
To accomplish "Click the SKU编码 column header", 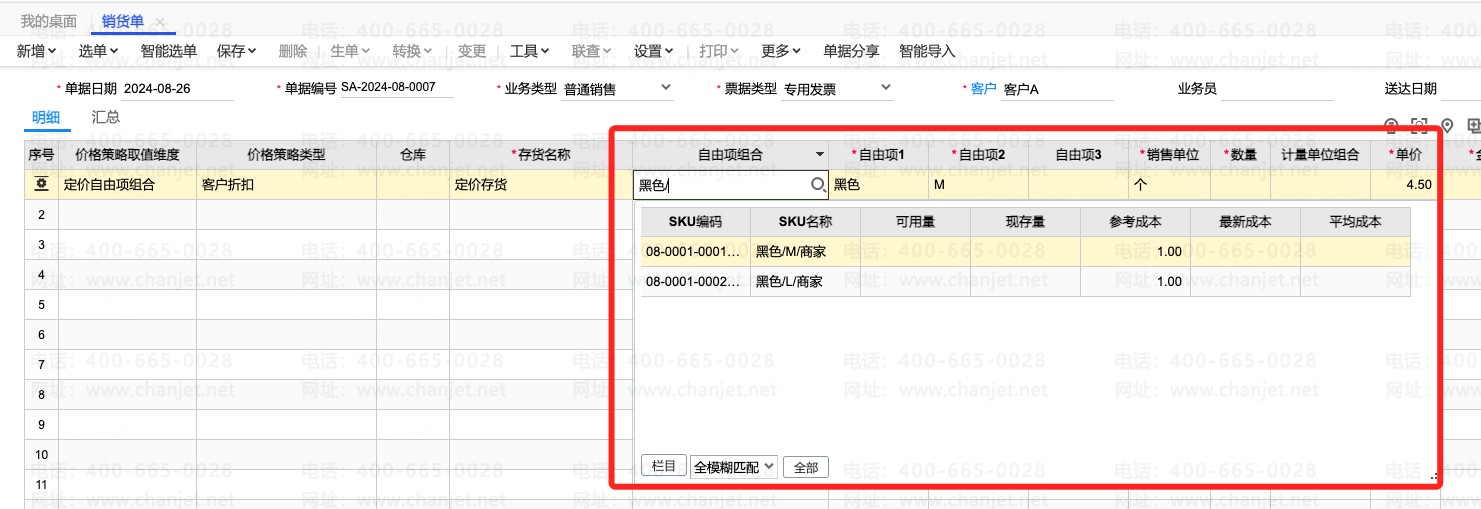I will click(695, 222).
